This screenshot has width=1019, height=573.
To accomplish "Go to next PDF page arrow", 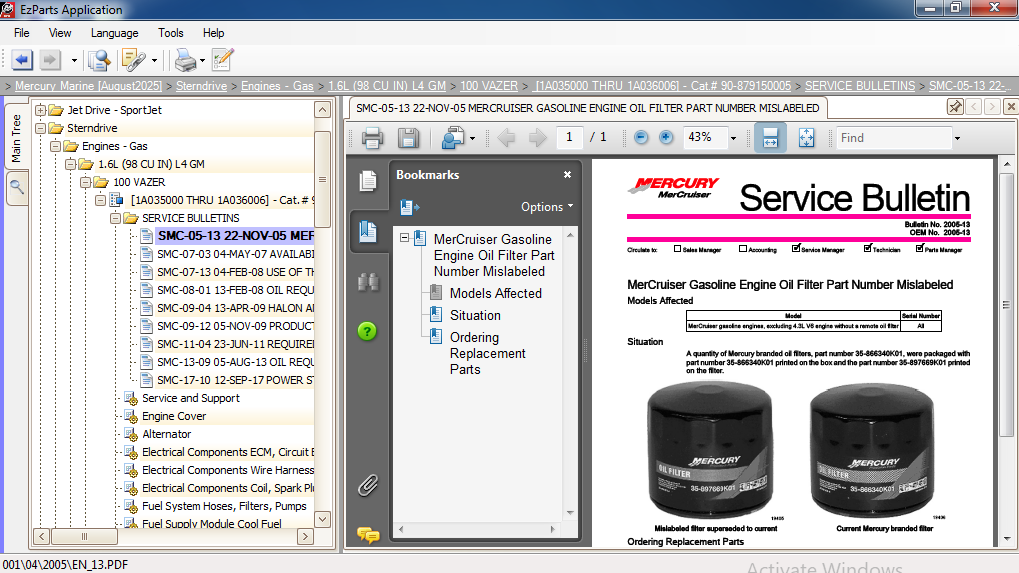I will pos(537,138).
